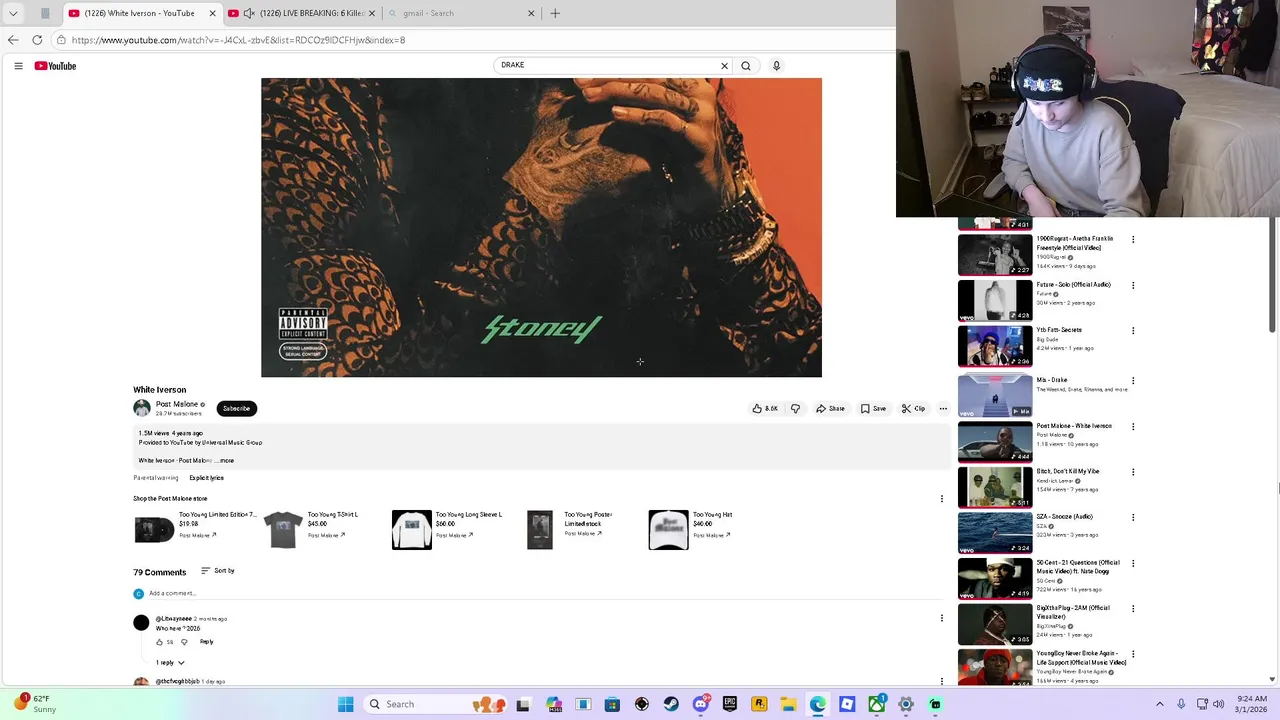Switch to LIVE BREAKING YouTube tab
Screen dimensions: 1280x720
point(303,13)
